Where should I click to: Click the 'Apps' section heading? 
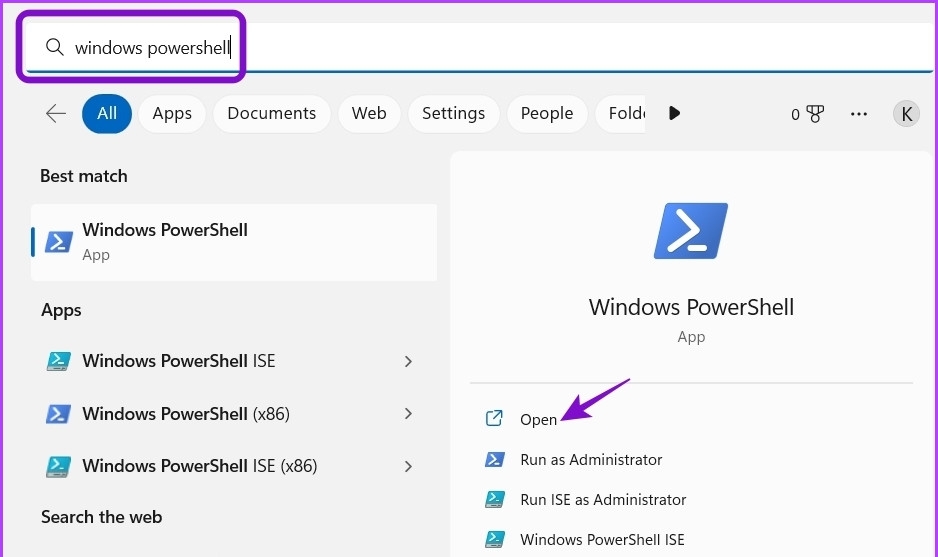[x=61, y=311]
